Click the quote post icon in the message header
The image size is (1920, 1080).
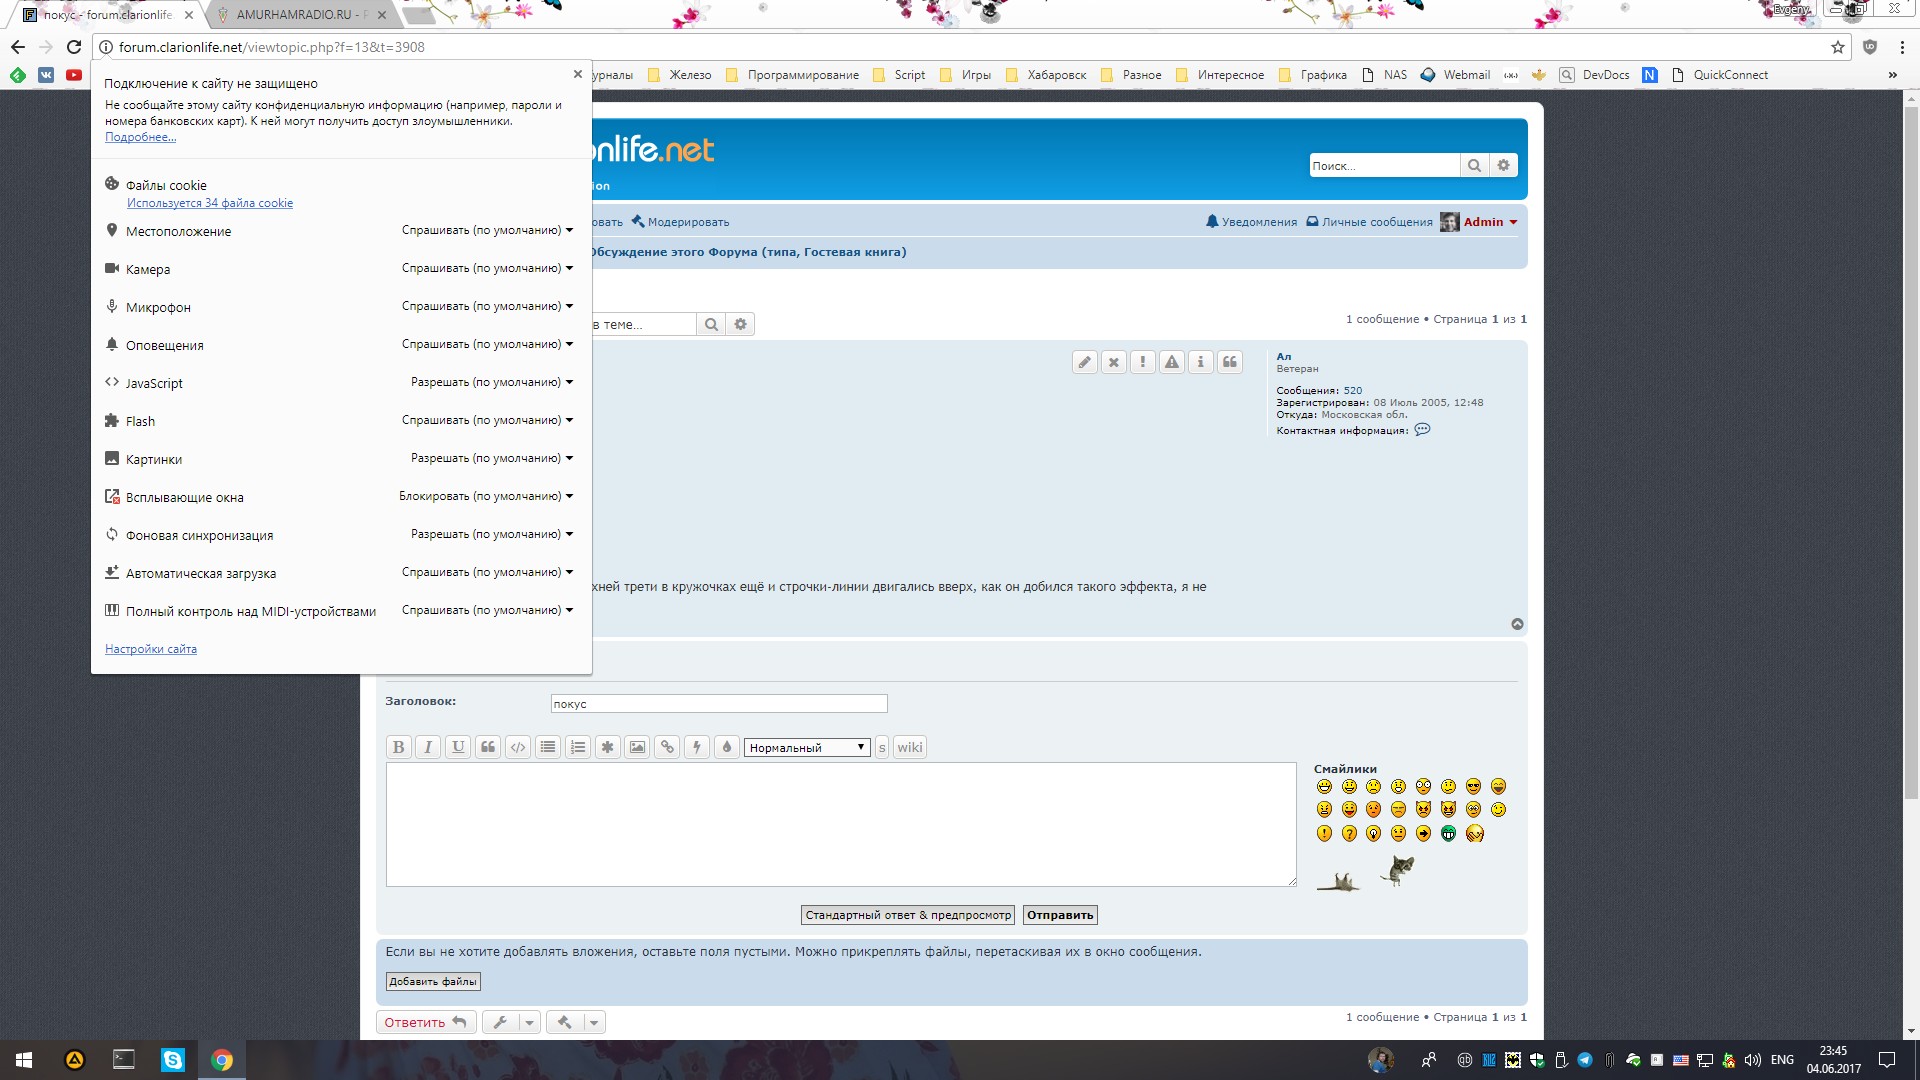(x=1230, y=362)
